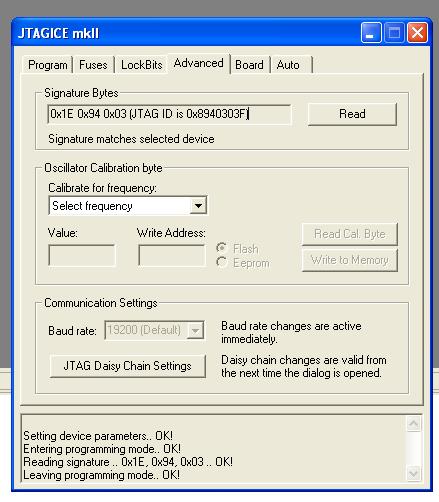This screenshot has height=502, width=439.
Task: Go to the Board tab
Action: coord(249,65)
